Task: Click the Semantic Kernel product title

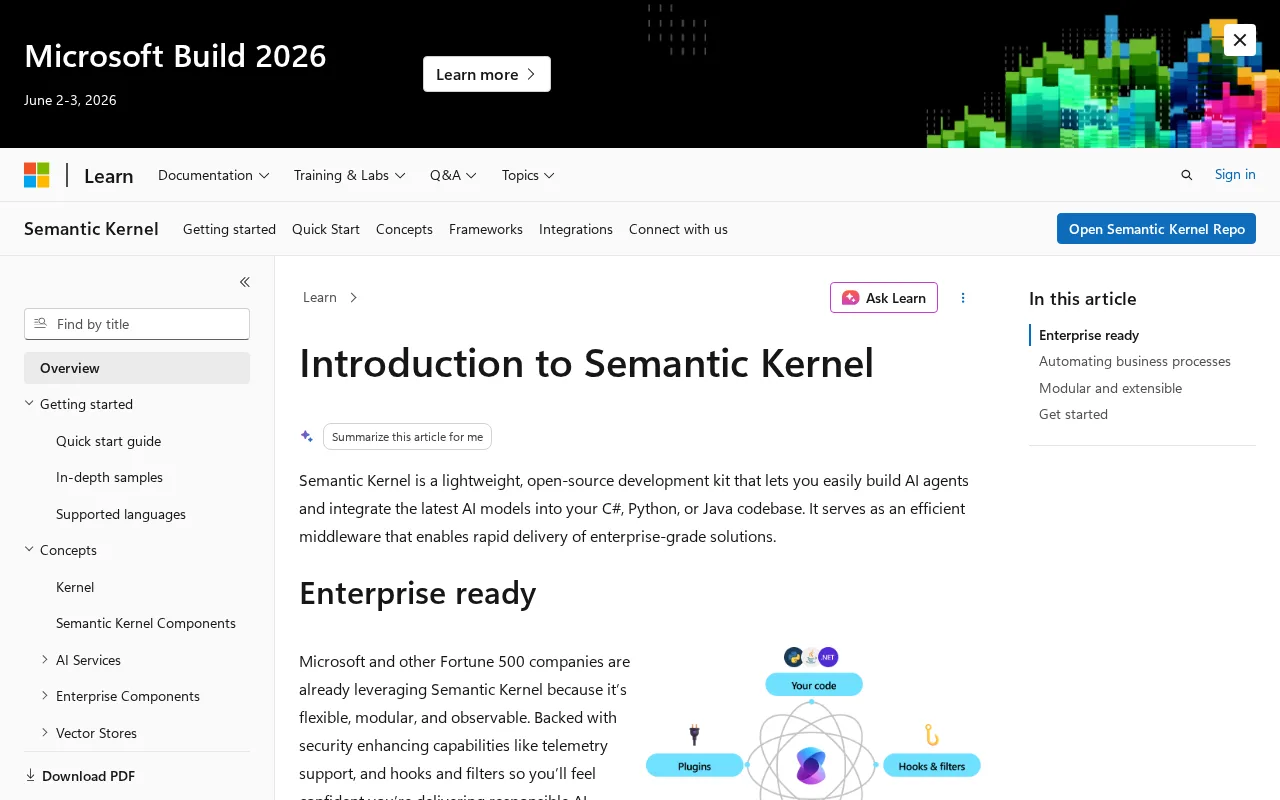Action: click(x=91, y=229)
